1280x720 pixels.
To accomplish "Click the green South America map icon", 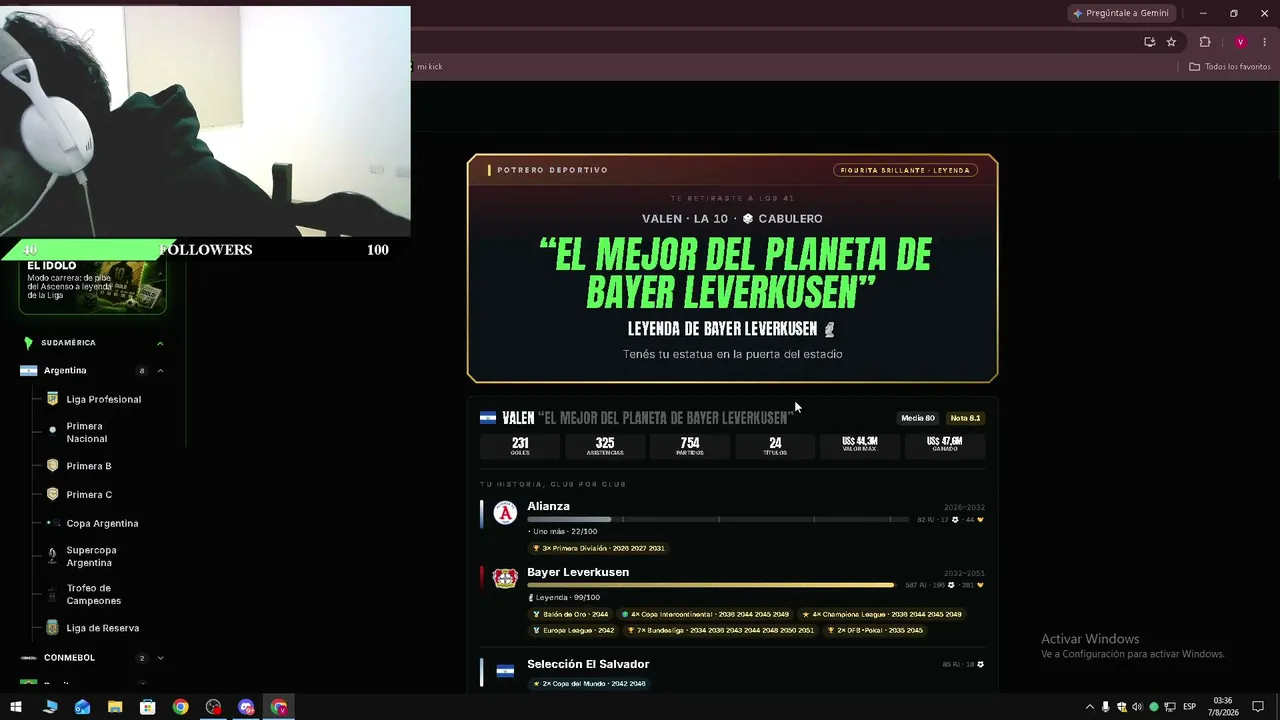I will (x=28, y=343).
